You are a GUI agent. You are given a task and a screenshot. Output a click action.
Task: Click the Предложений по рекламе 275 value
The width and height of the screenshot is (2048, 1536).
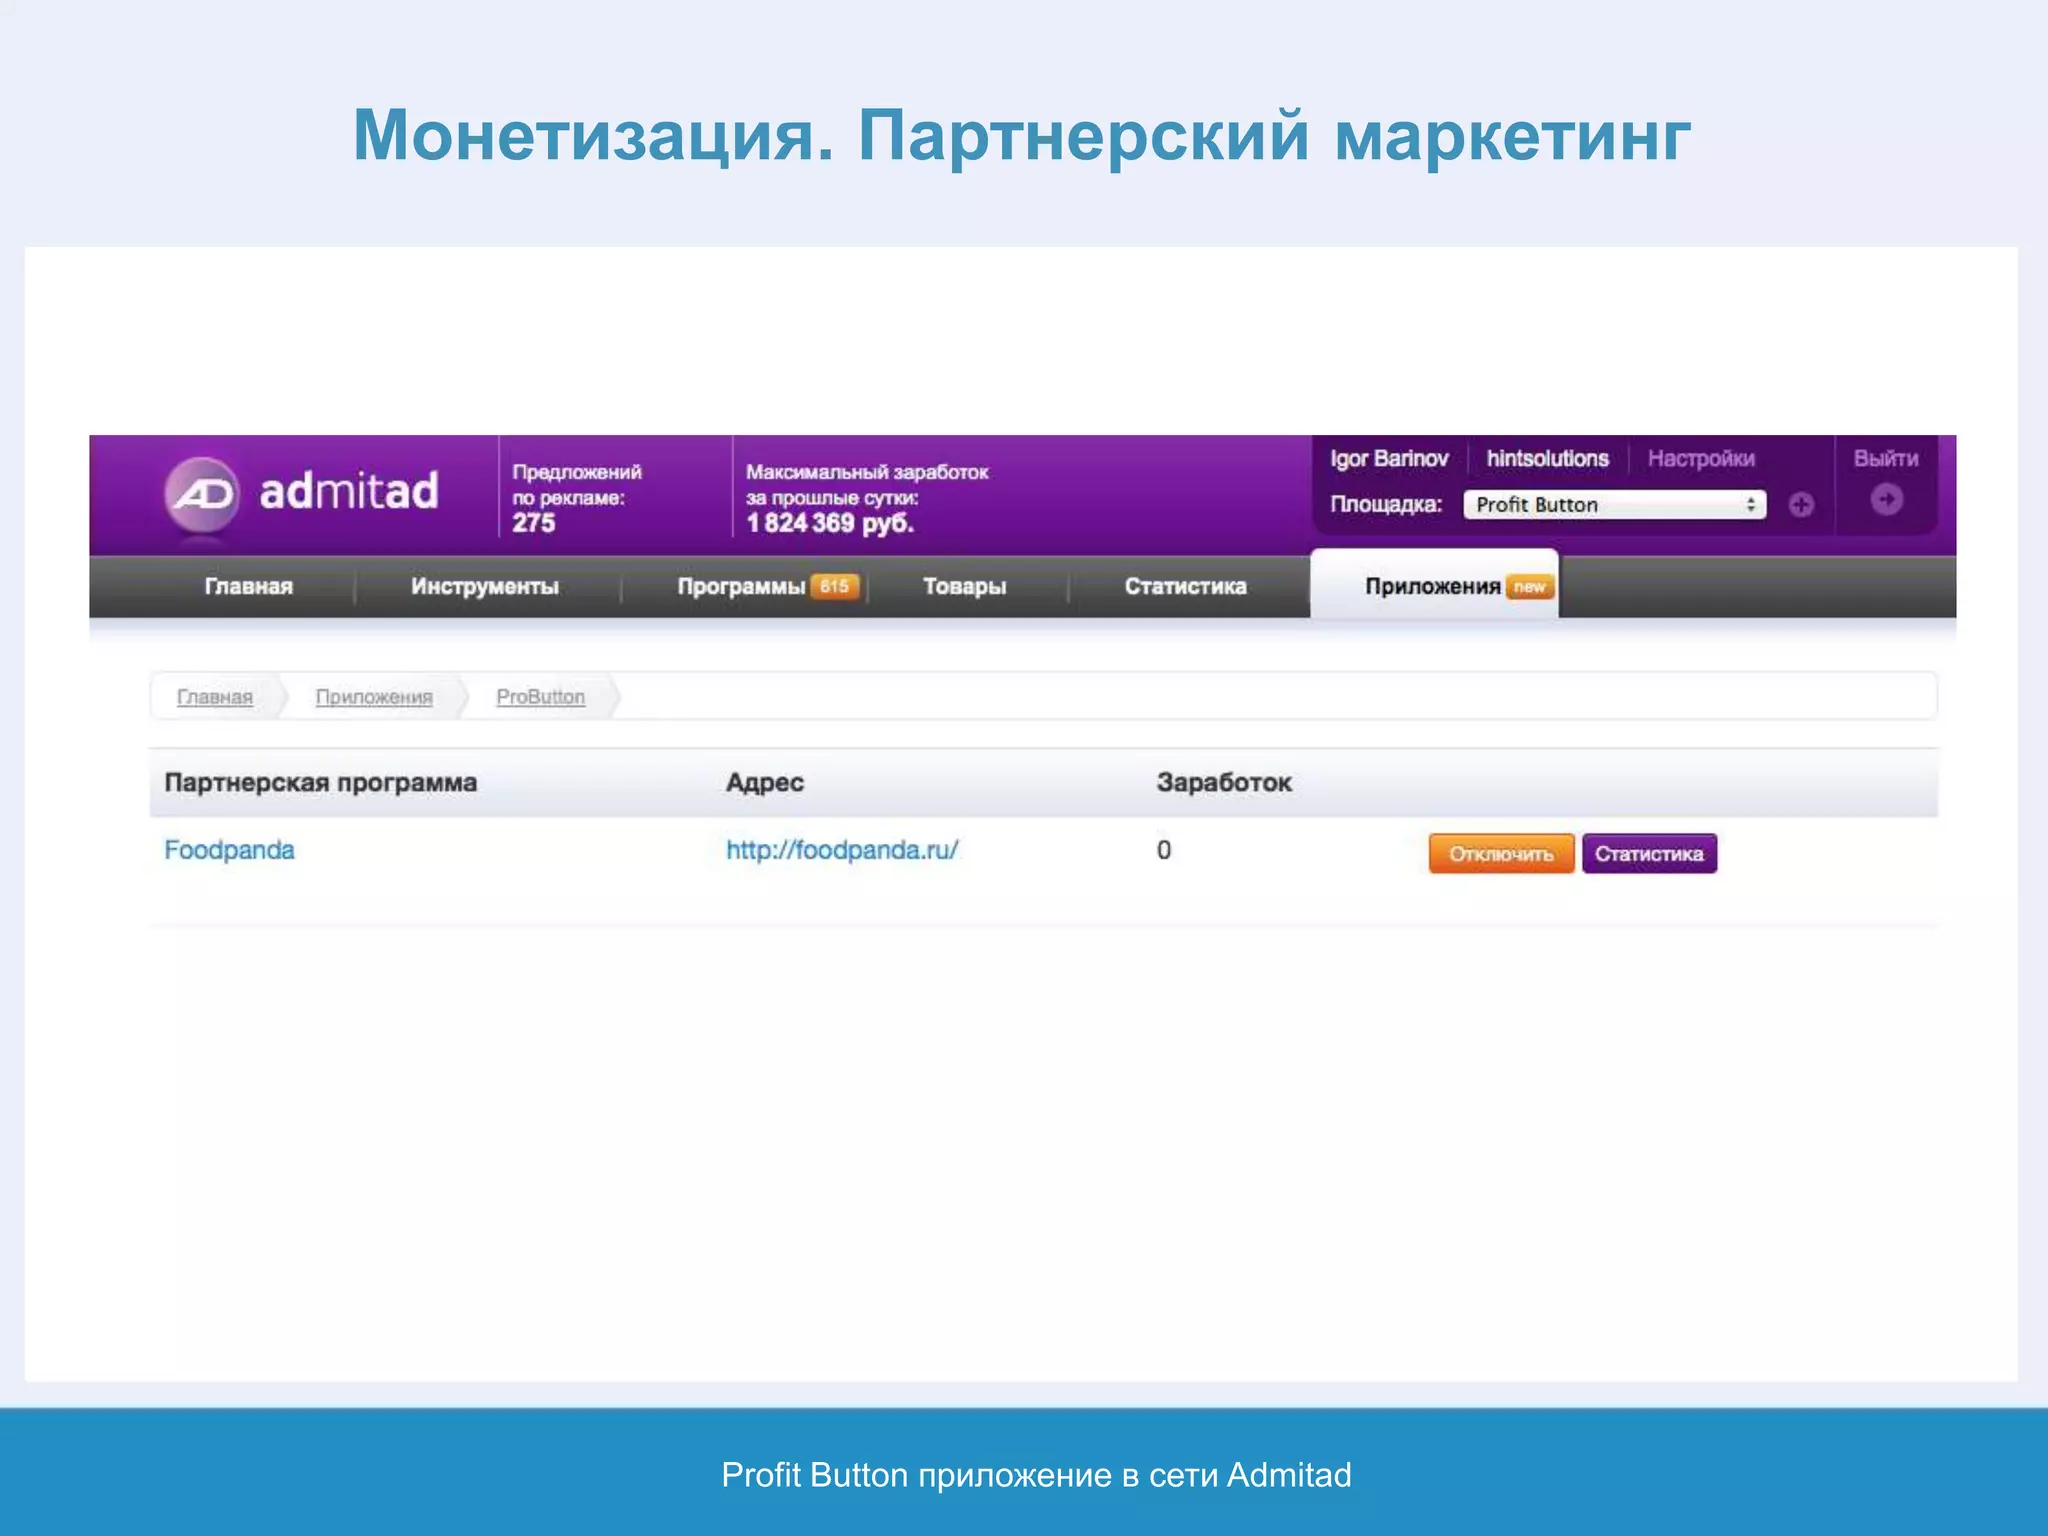click(x=534, y=523)
